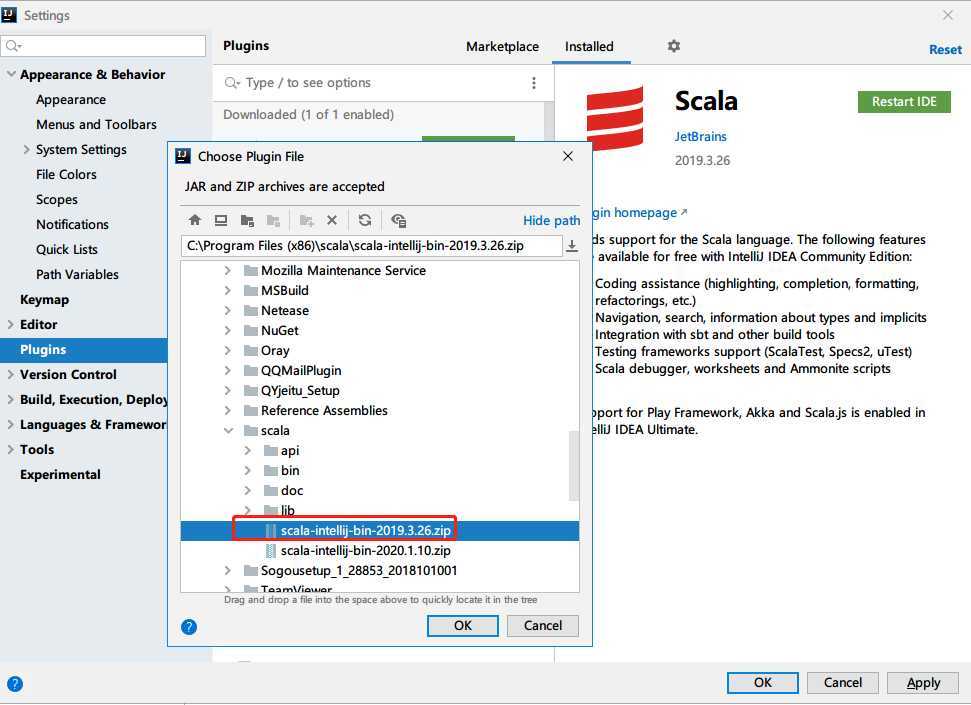Click the New Folder toolbar icon
971x705 pixels.
tap(307, 220)
